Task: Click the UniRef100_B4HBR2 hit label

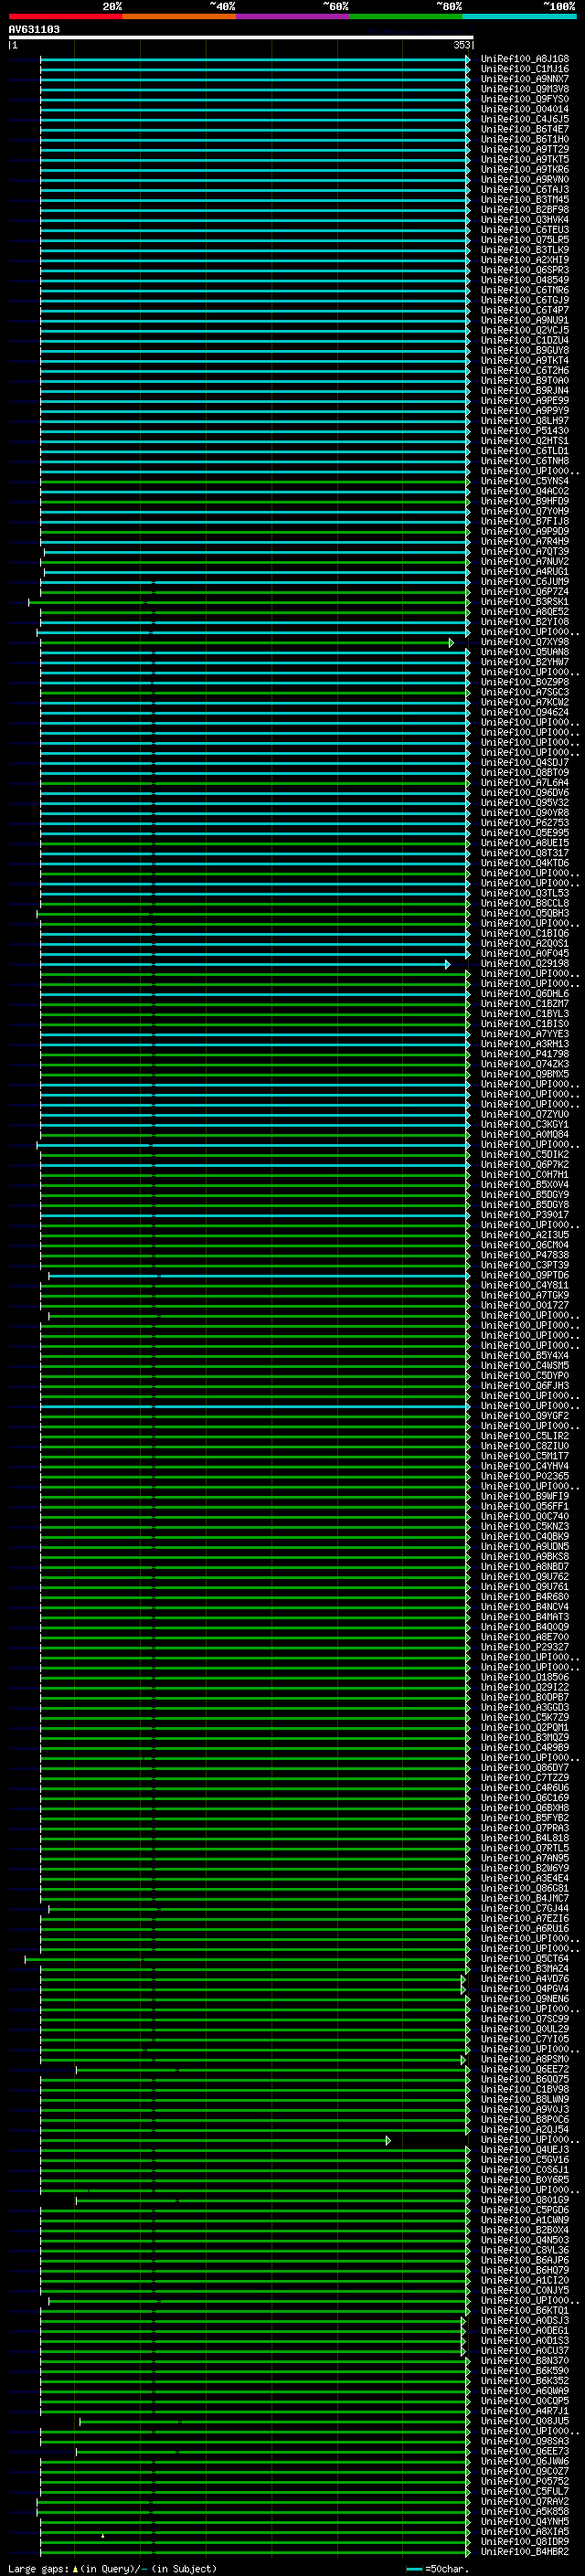Action: [x=525, y=2551]
